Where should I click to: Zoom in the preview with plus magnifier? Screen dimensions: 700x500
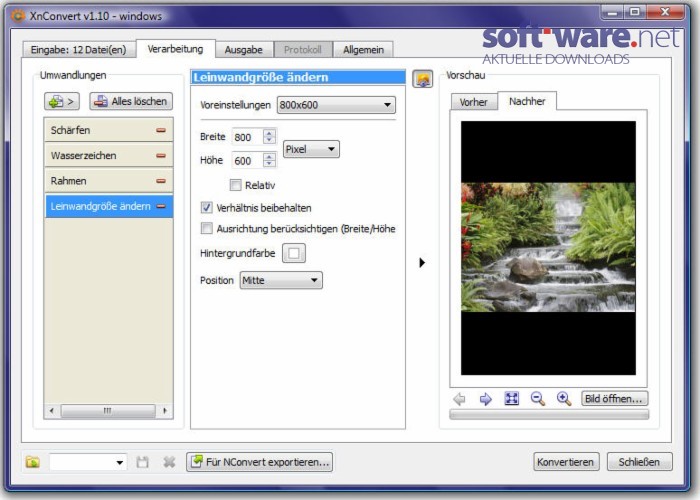pos(564,398)
